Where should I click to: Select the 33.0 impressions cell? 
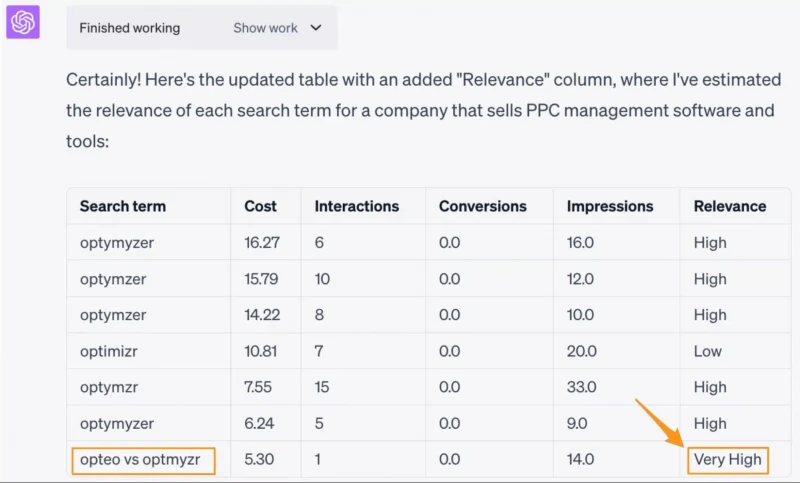582,387
